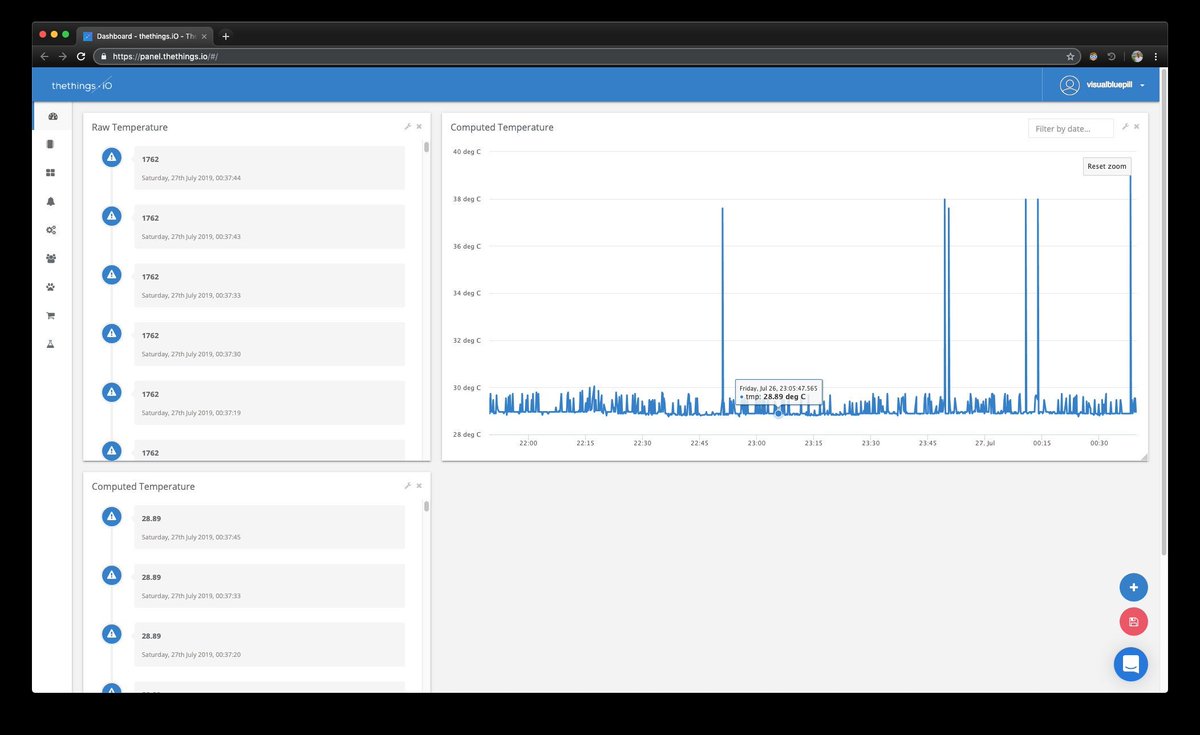
Task: Click the lower Computed Temperature list scrollbar
Action: pos(426,507)
